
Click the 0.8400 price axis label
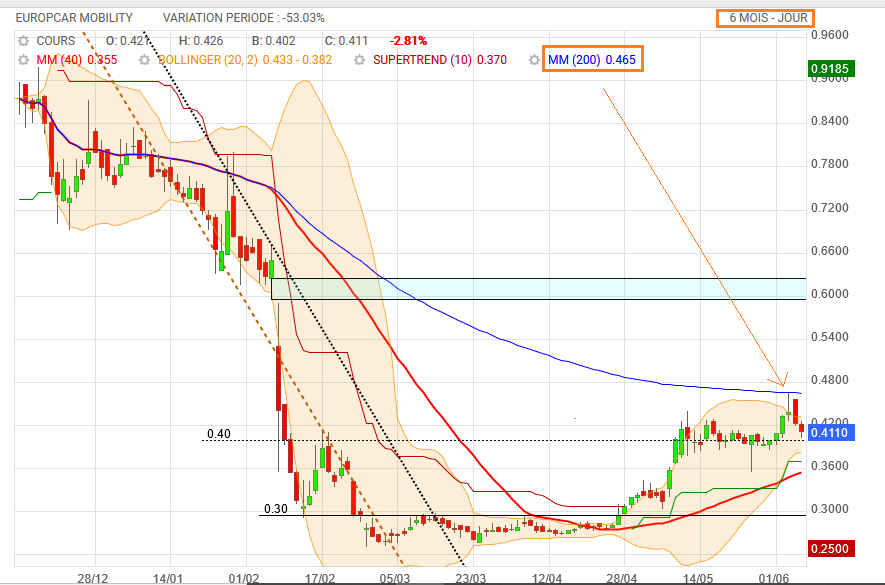[x=830, y=121]
